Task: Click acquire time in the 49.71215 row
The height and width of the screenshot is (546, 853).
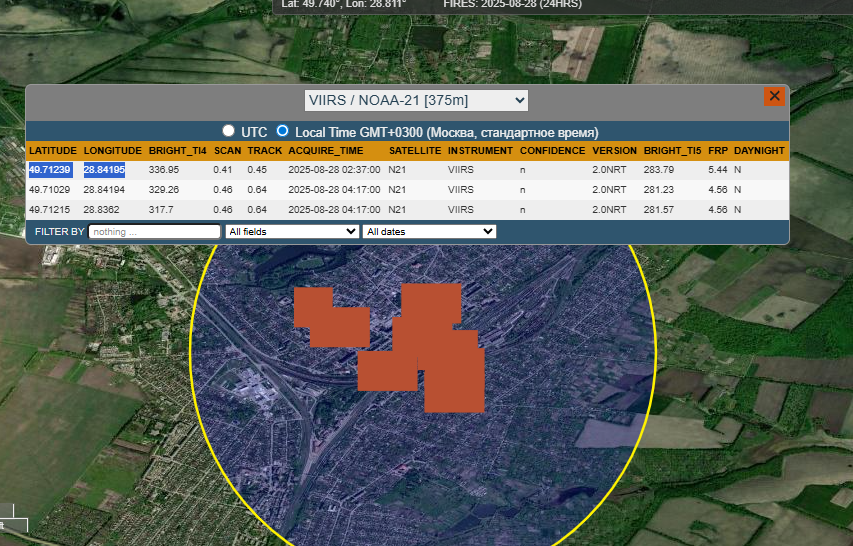Action: point(334,209)
